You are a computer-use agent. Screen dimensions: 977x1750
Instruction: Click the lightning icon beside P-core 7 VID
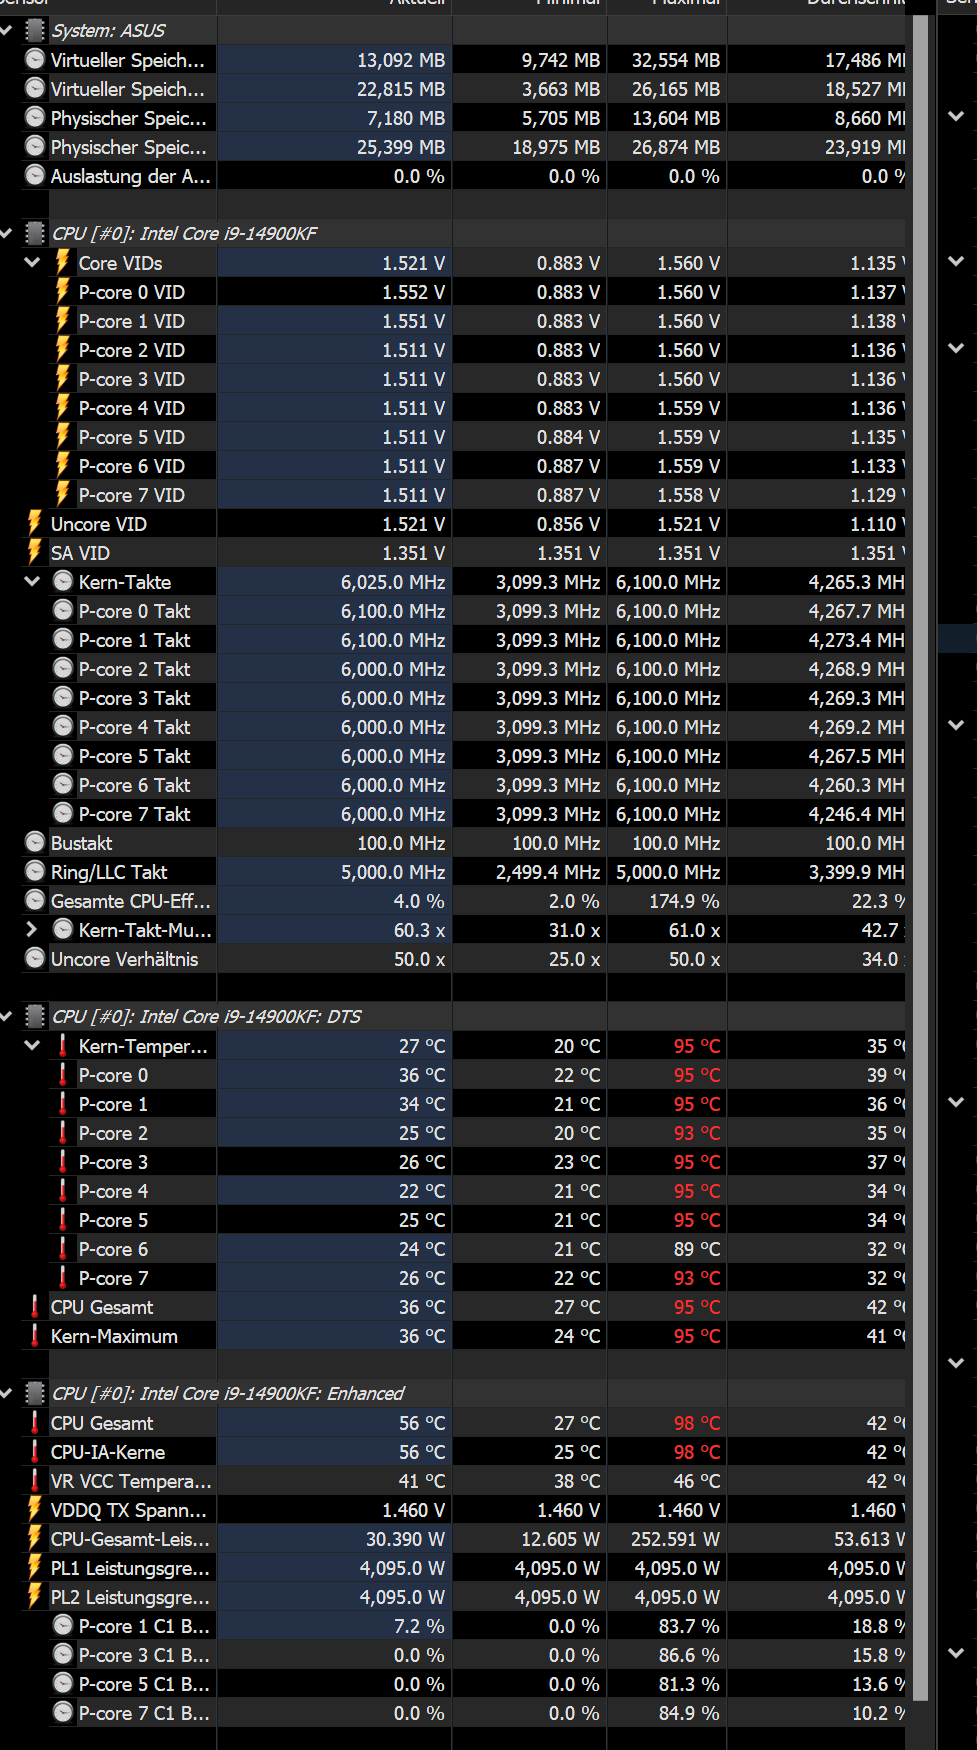(x=63, y=494)
